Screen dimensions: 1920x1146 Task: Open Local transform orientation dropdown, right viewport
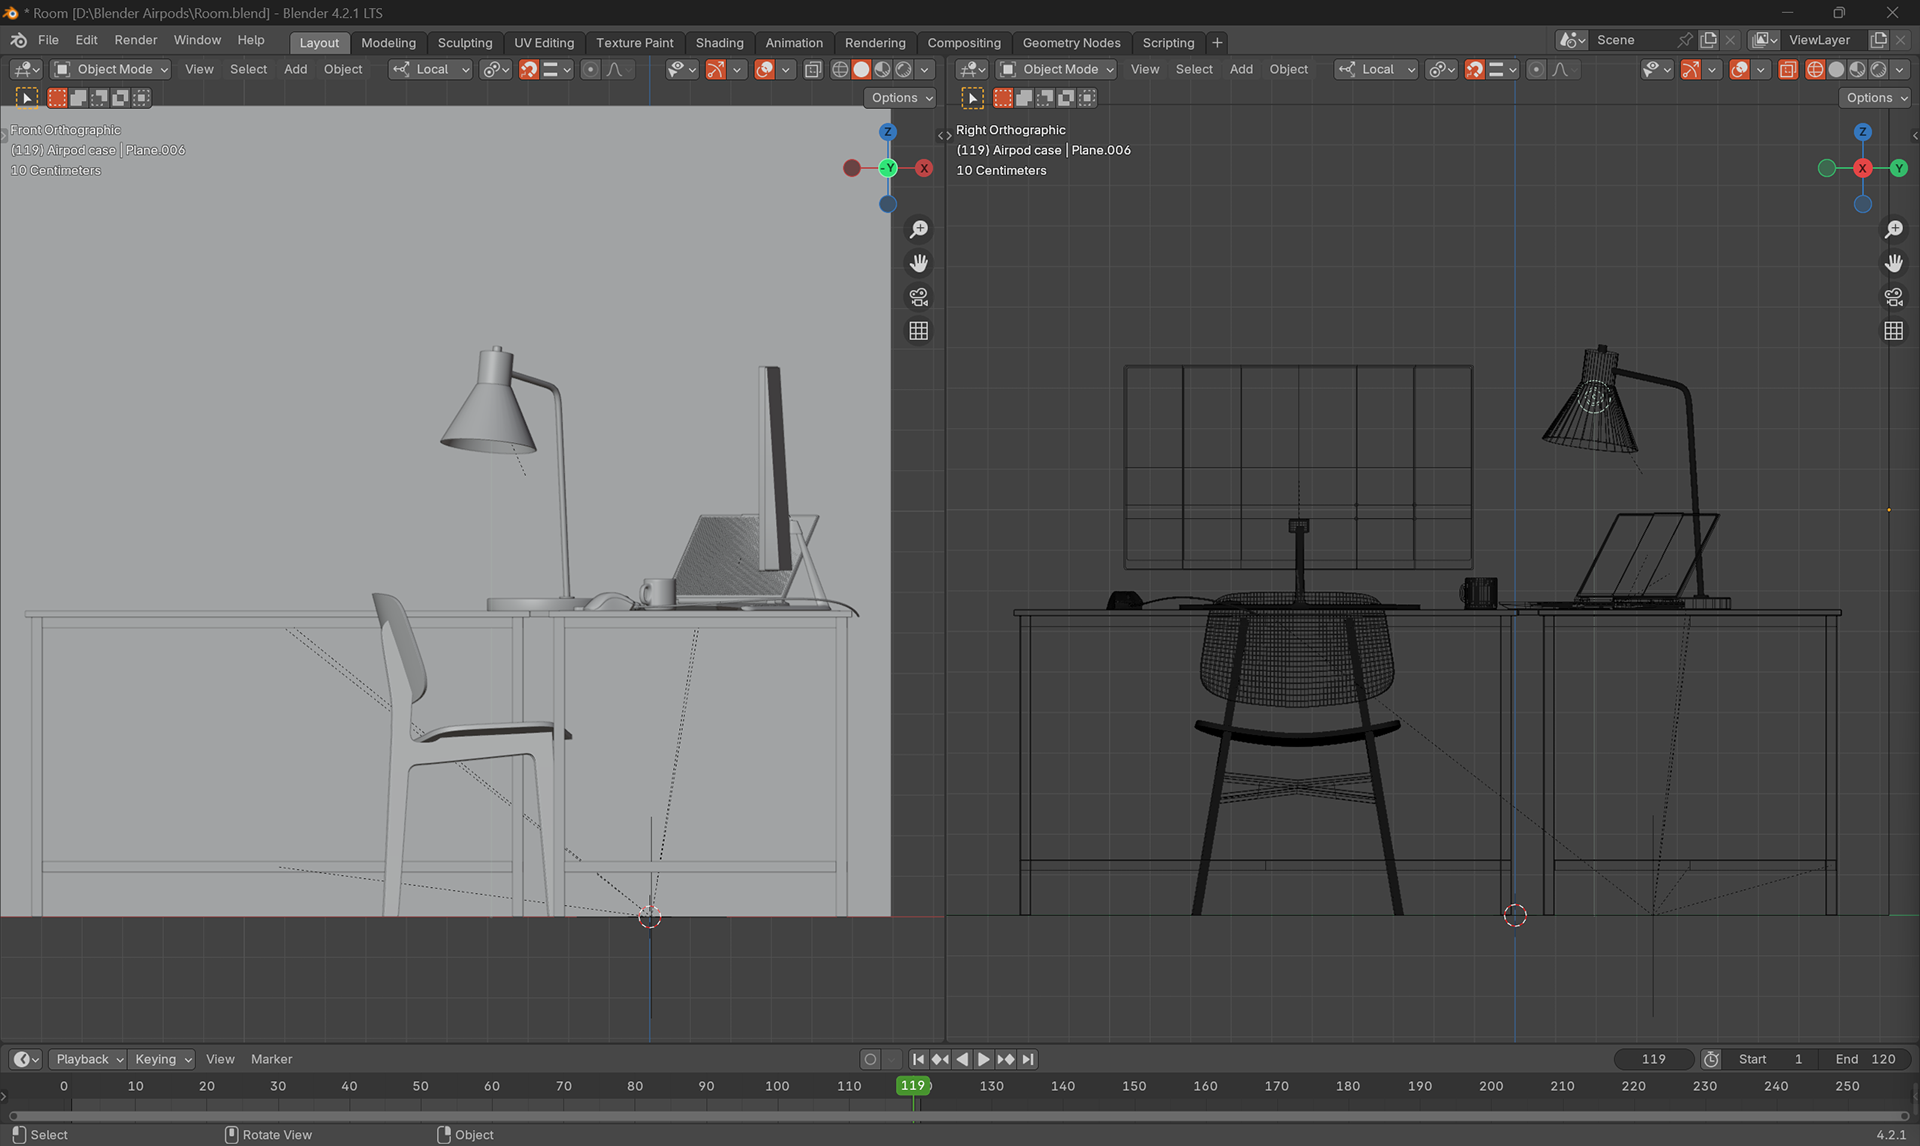[x=1377, y=69]
